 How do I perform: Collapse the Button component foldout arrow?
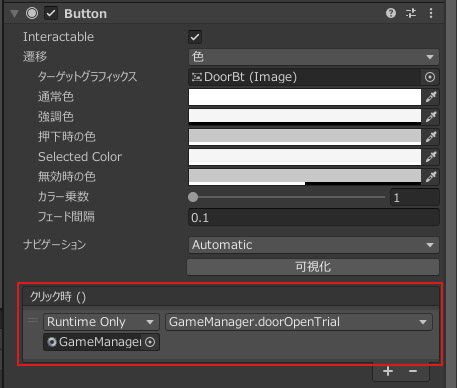coord(14,14)
